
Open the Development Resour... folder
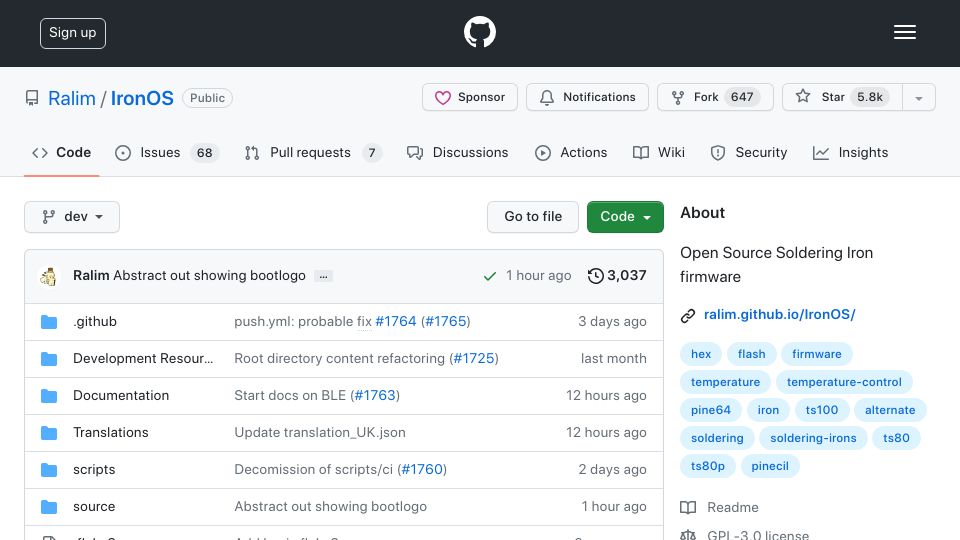pyautogui.click(x=143, y=358)
